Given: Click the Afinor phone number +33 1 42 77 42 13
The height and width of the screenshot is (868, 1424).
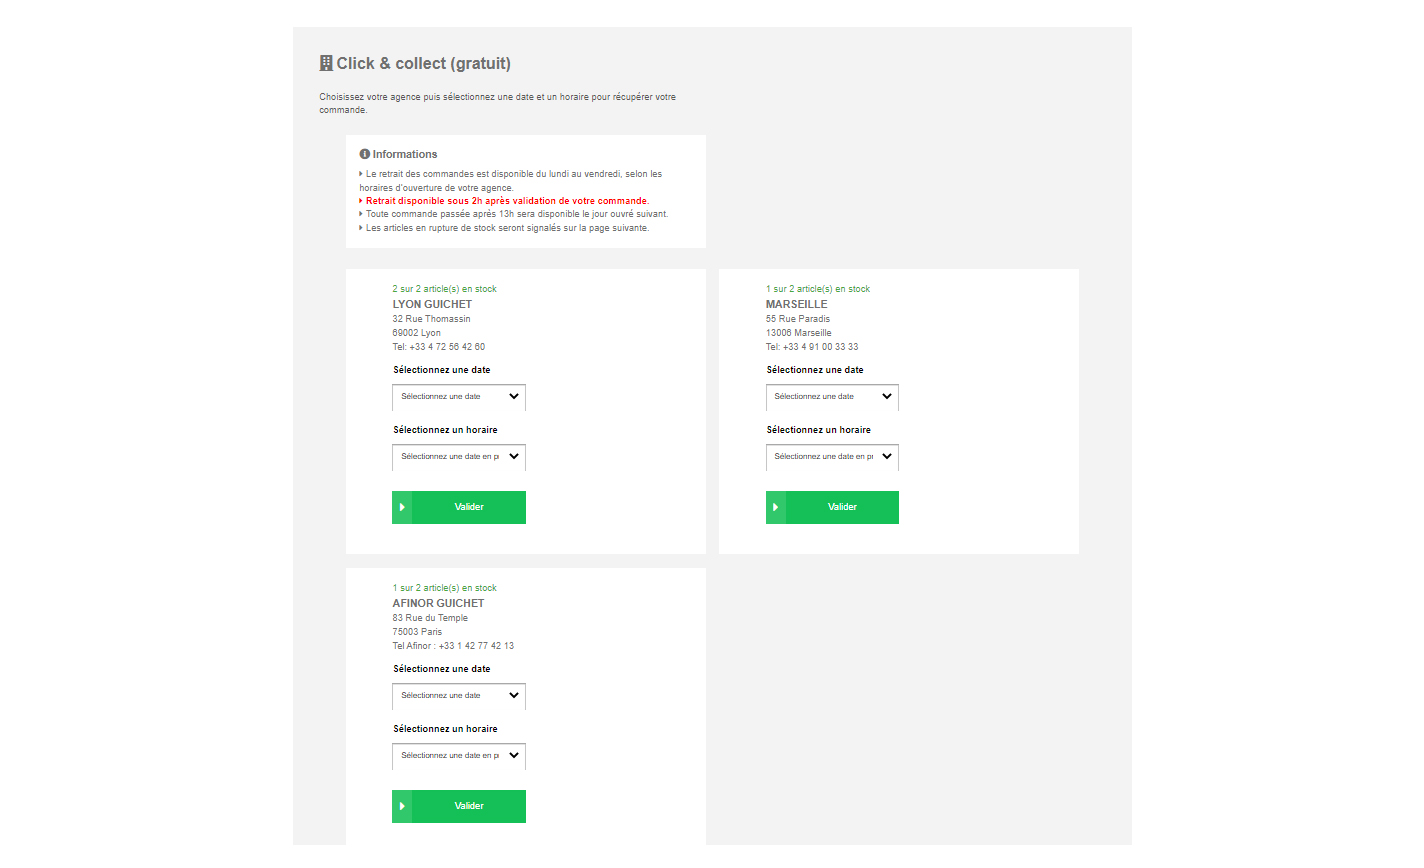Looking at the screenshot, I should (476, 646).
